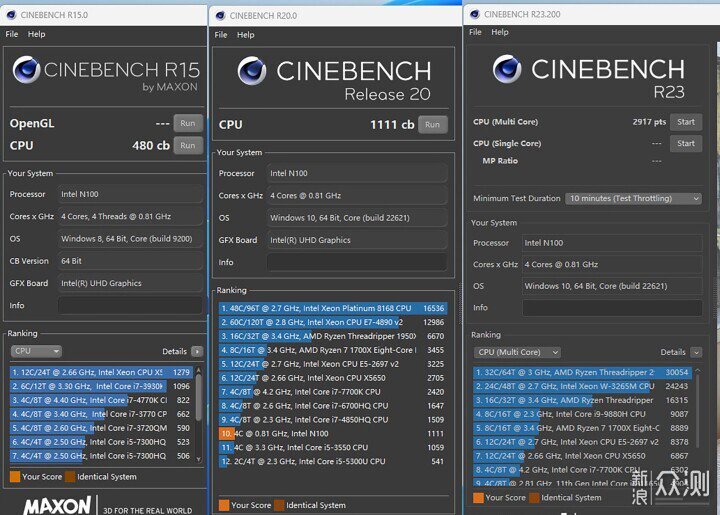The height and width of the screenshot is (515, 720).
Task: Select R15 ranking row Intel Core i7-3720QM 590
Action: point(101,428)
